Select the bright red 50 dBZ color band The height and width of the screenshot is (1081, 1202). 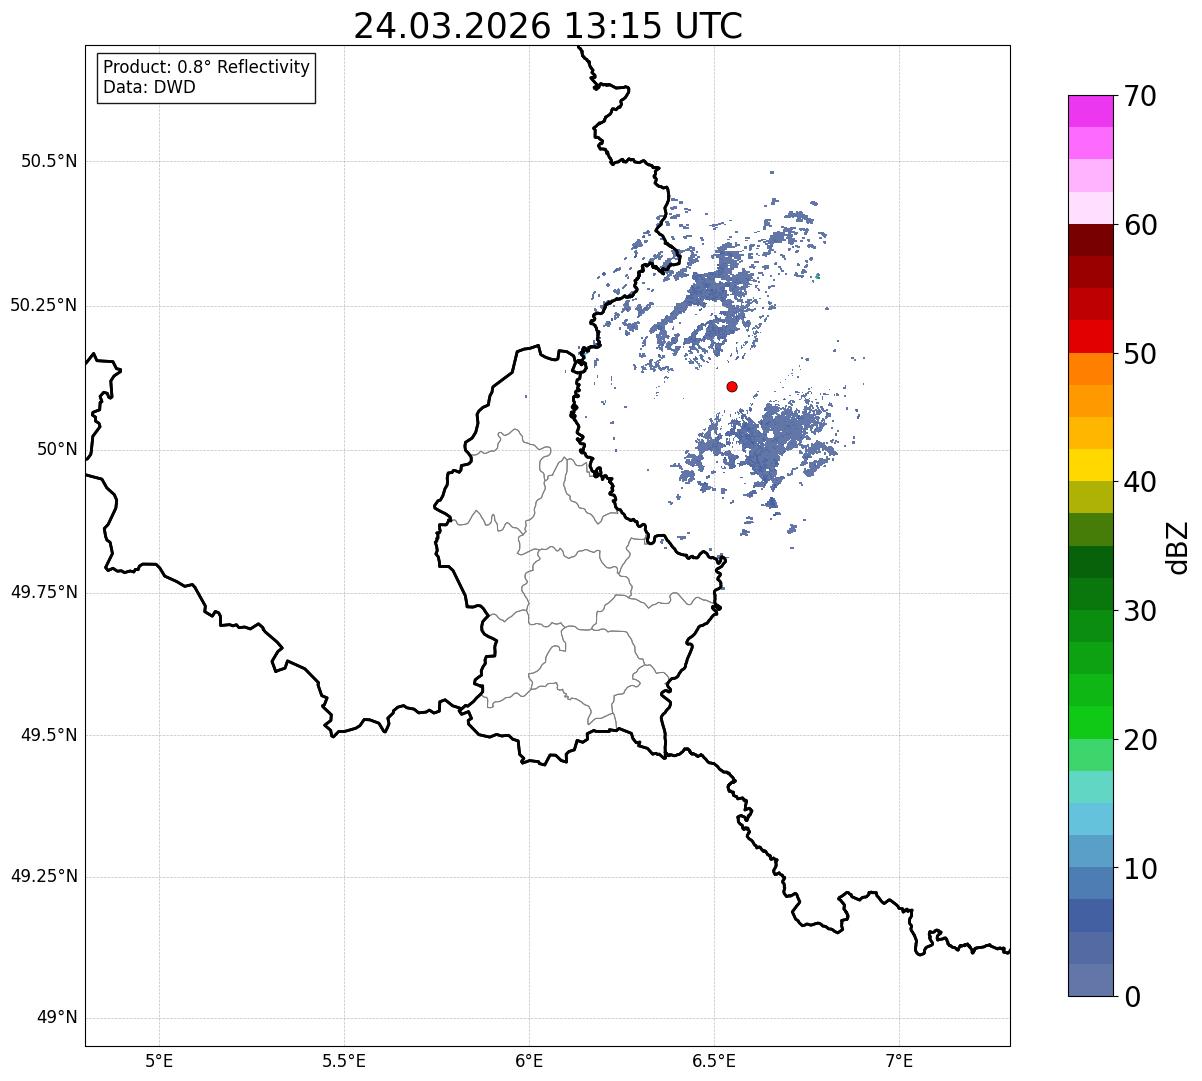coord(1090,337)
